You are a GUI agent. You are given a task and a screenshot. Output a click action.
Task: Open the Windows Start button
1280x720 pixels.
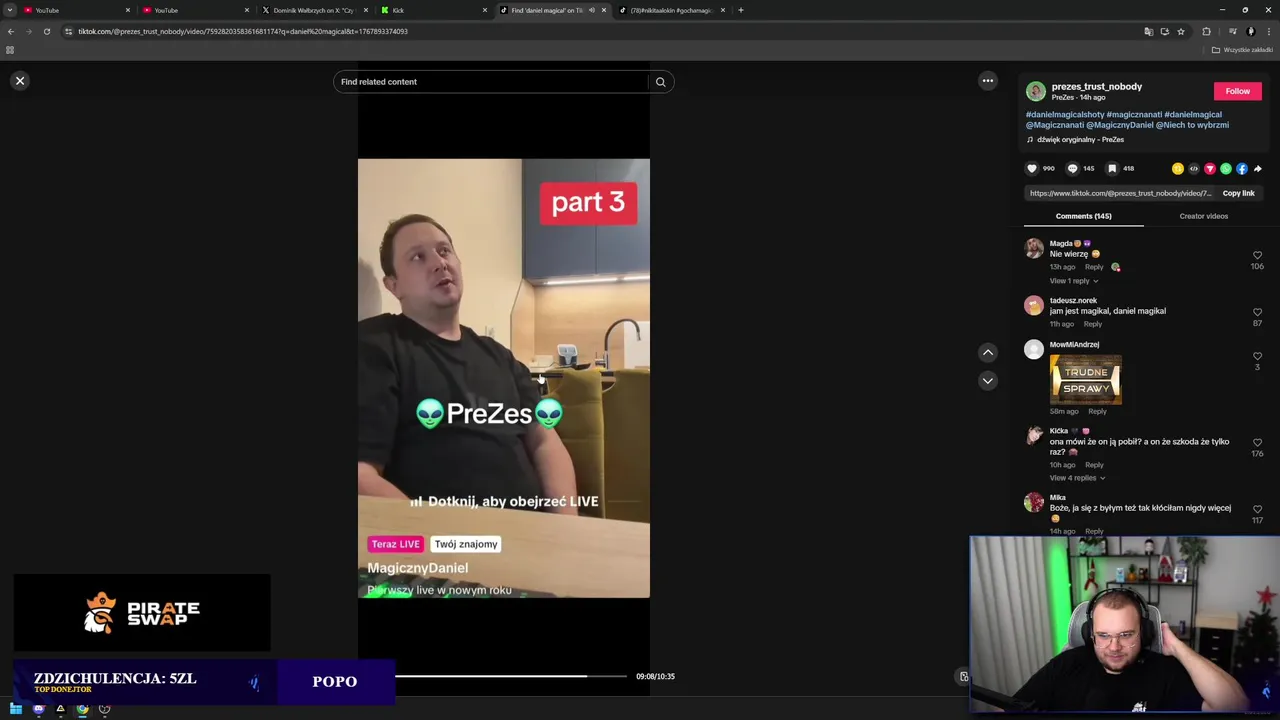(x=16, y=709)
